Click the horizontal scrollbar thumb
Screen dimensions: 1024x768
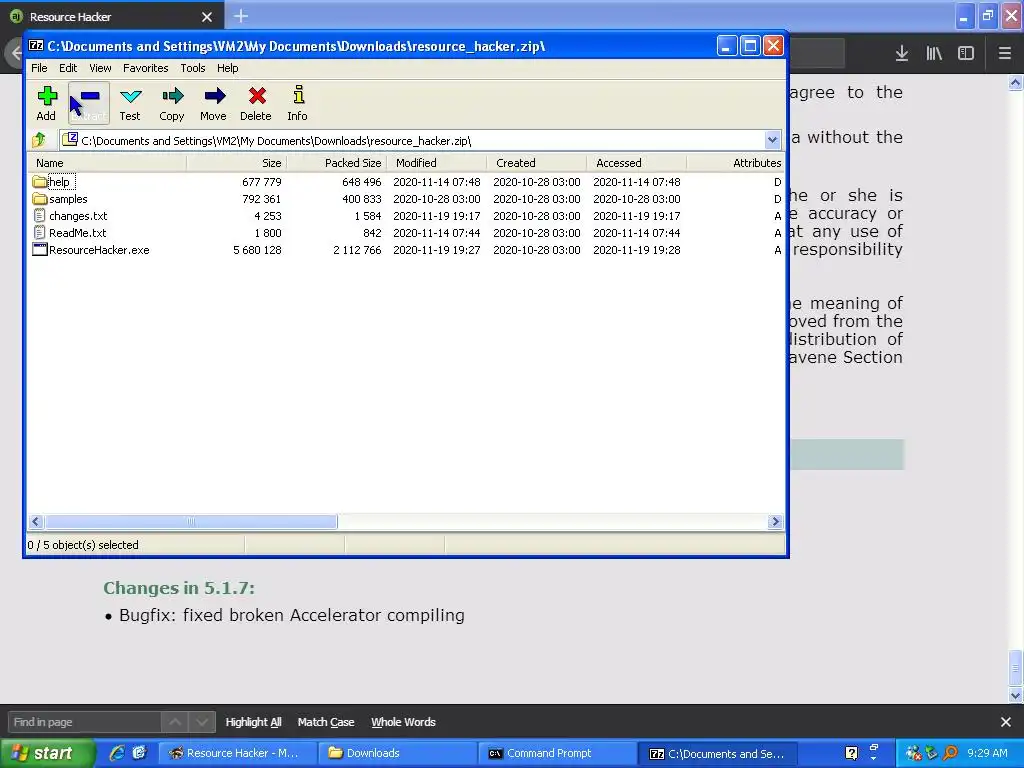[x=191, y=521]
